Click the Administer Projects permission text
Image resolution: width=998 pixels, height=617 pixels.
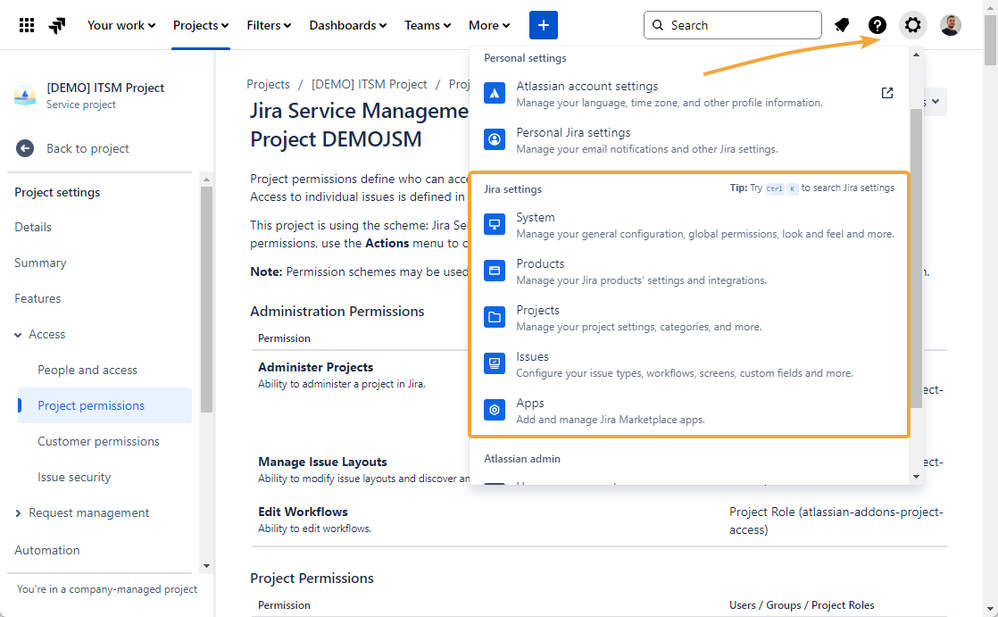pos(316,367)
